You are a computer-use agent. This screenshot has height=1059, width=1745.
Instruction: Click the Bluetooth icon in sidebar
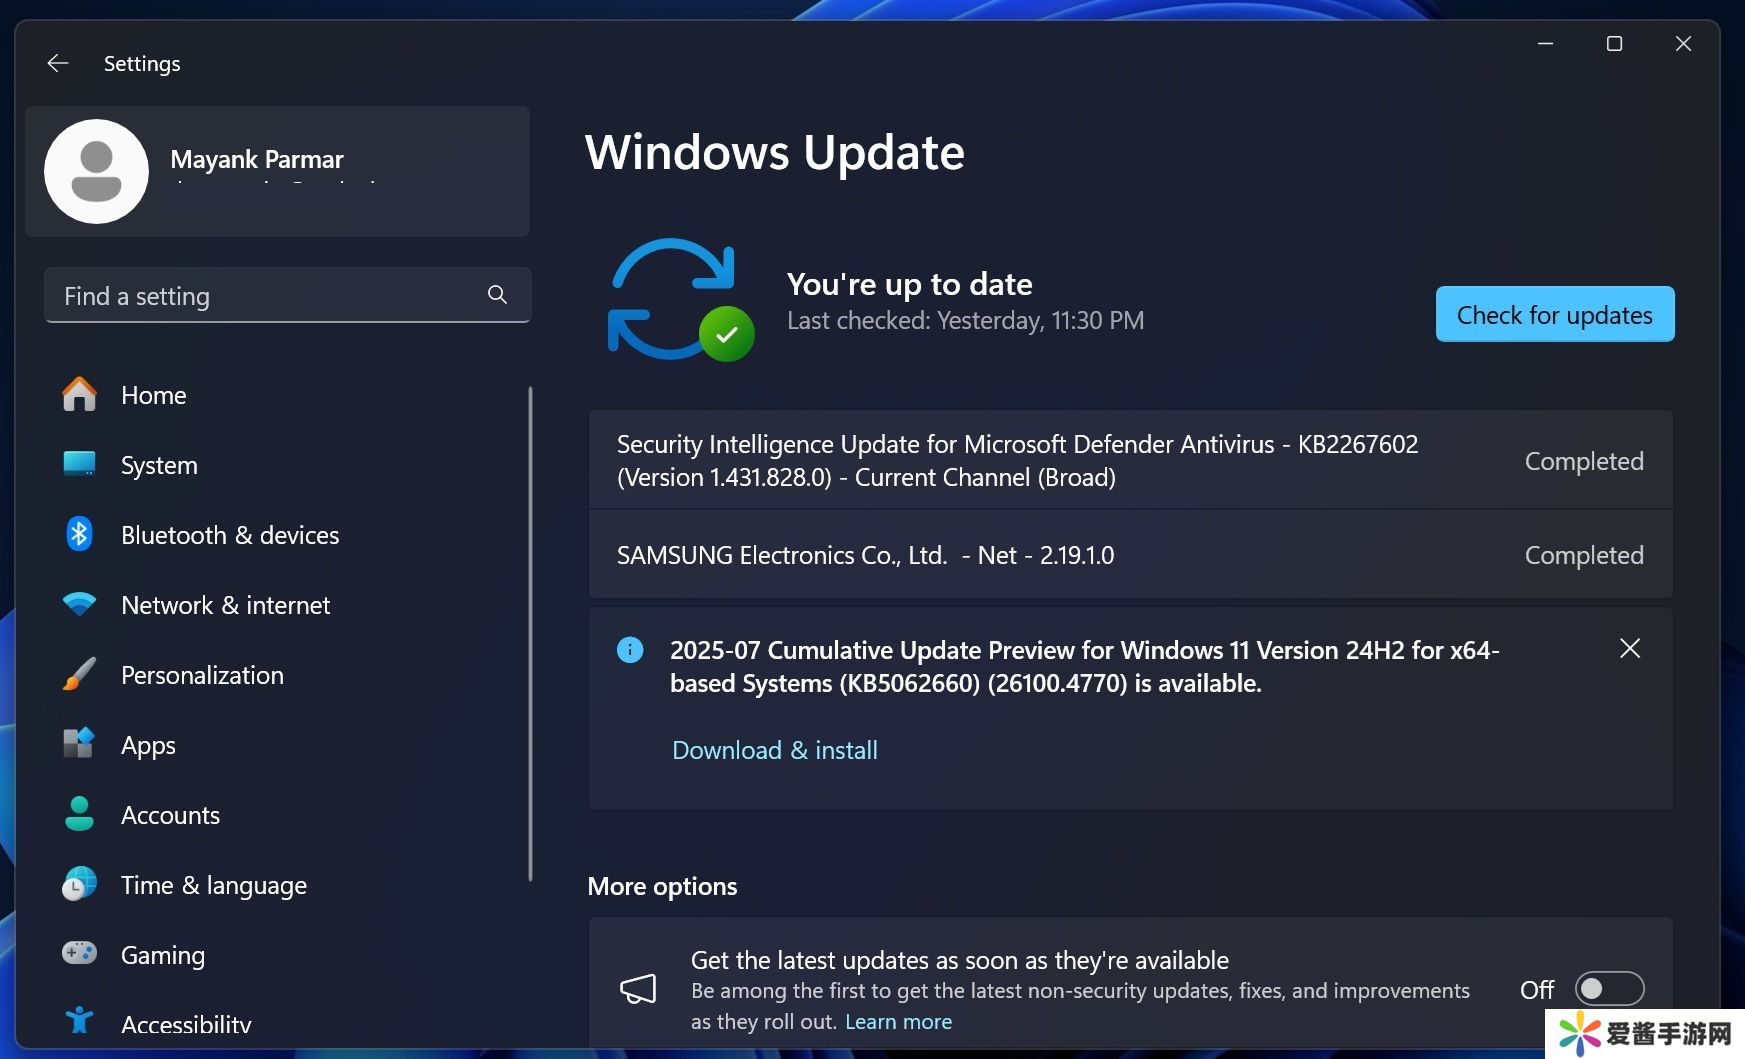(x=79, y=534)
